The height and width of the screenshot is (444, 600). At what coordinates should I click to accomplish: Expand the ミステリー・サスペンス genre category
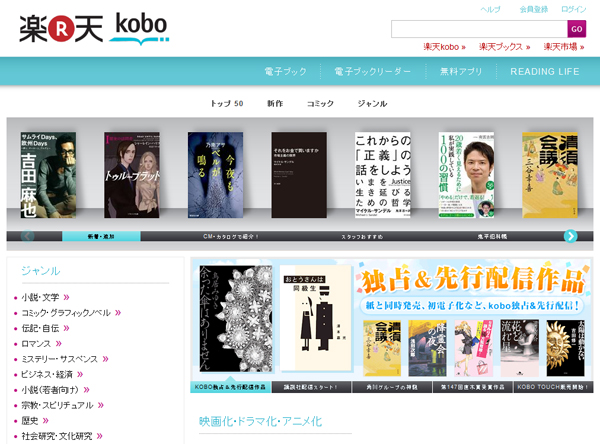point(66,359)
